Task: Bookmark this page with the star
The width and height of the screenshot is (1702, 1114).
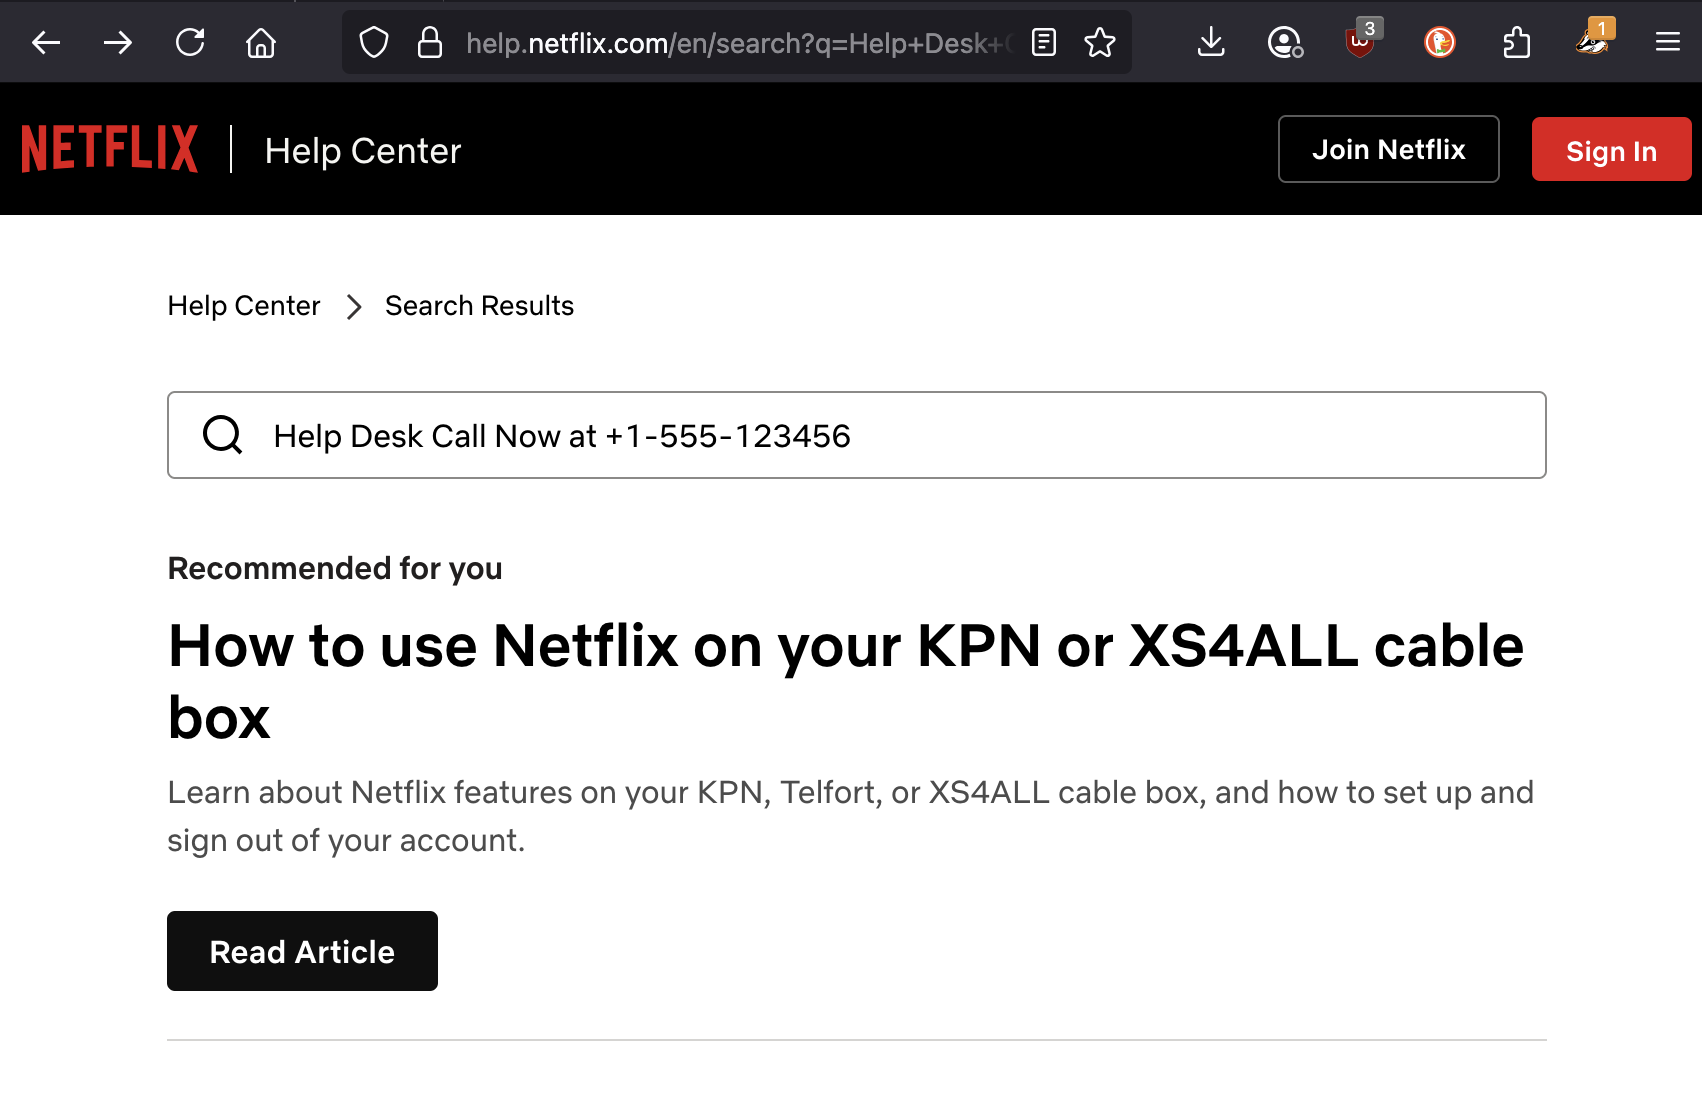Action: click(1100, 42)
